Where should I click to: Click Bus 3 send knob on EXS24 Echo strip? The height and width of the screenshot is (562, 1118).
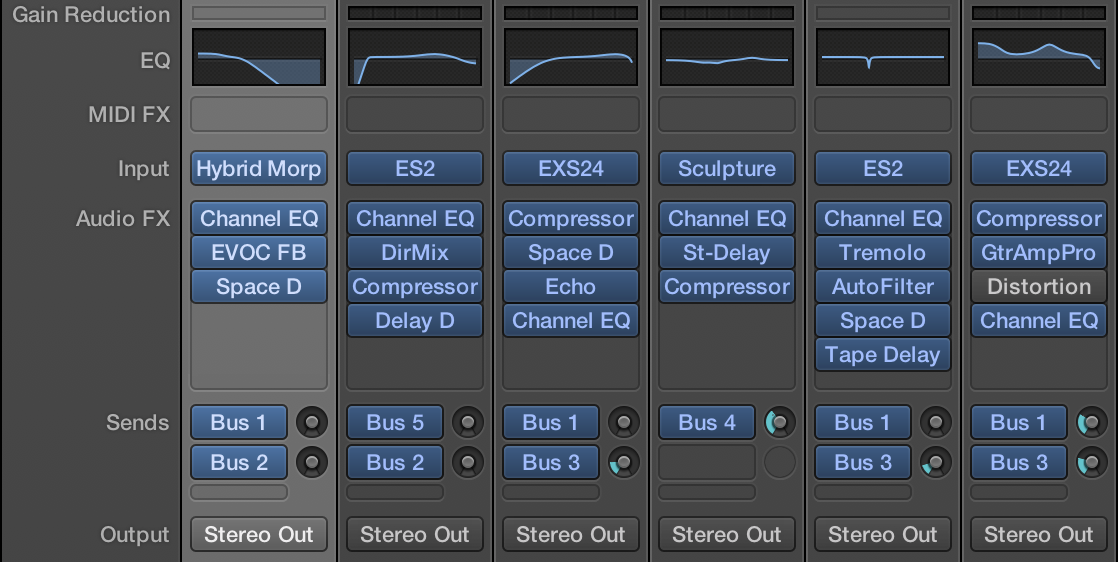pyautogui.click(x=624, y=462)
